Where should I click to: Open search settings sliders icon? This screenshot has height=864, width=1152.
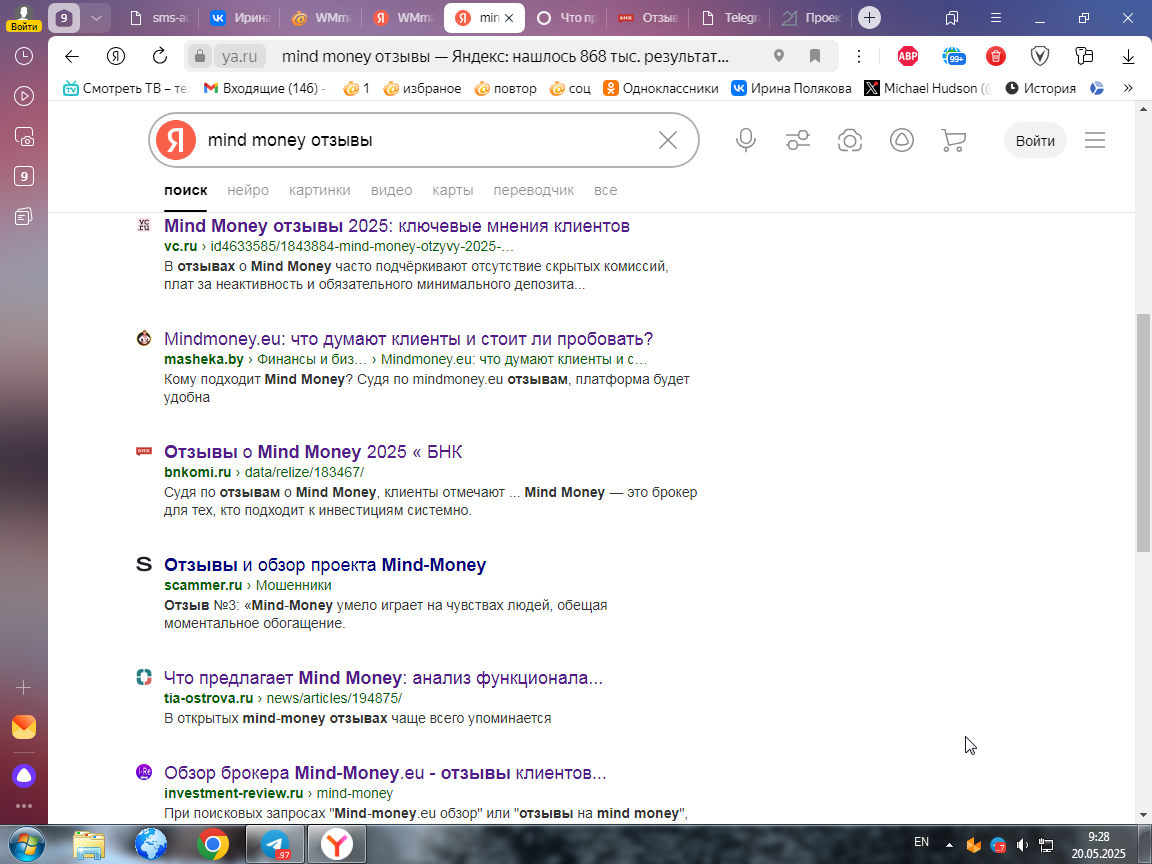[x=798, y=140]
